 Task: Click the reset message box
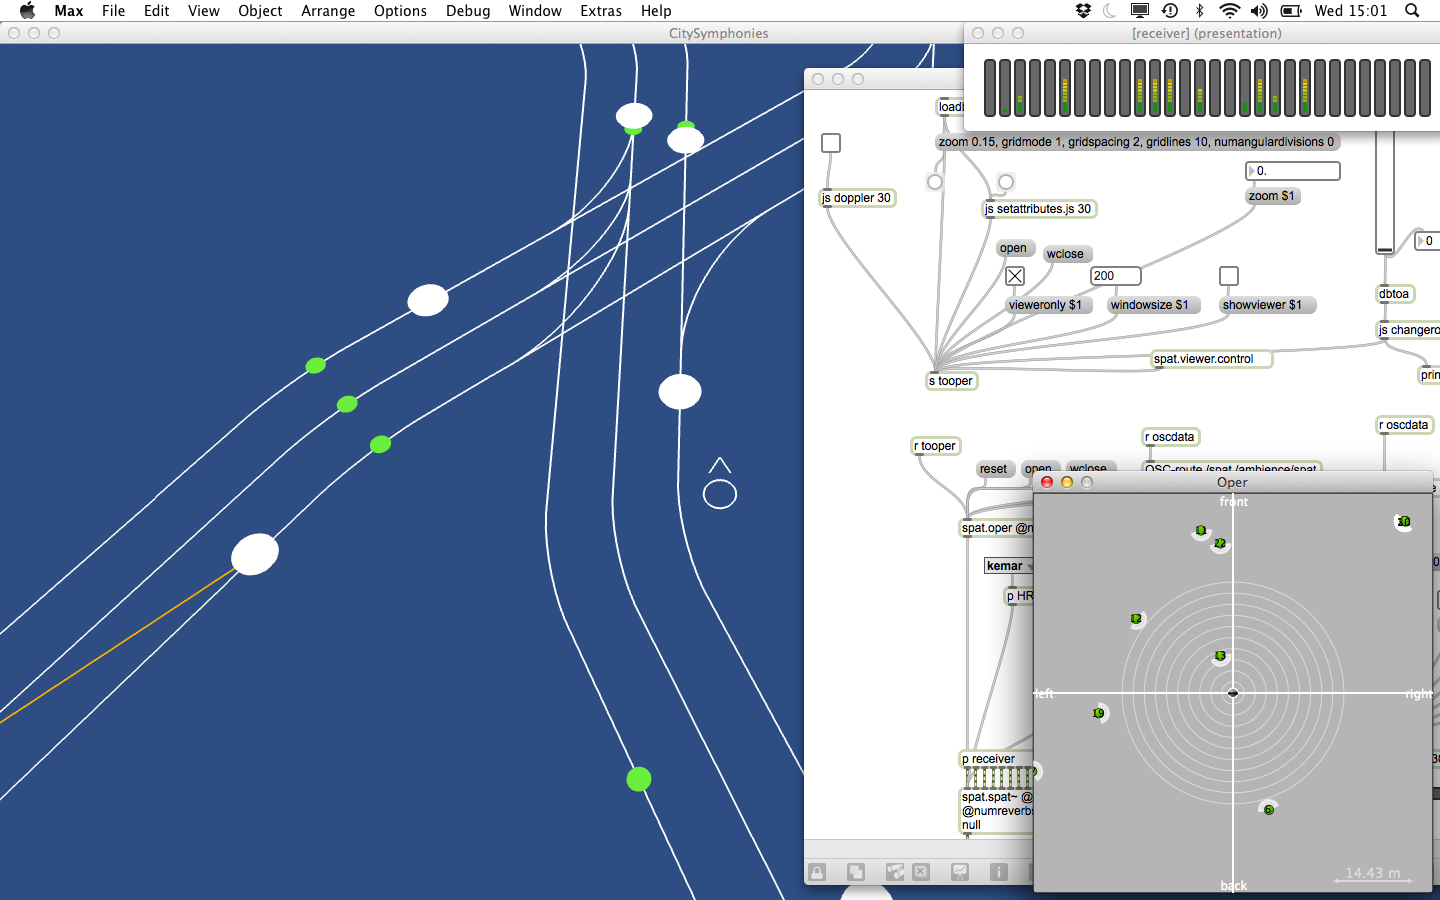tap(993, 469)
